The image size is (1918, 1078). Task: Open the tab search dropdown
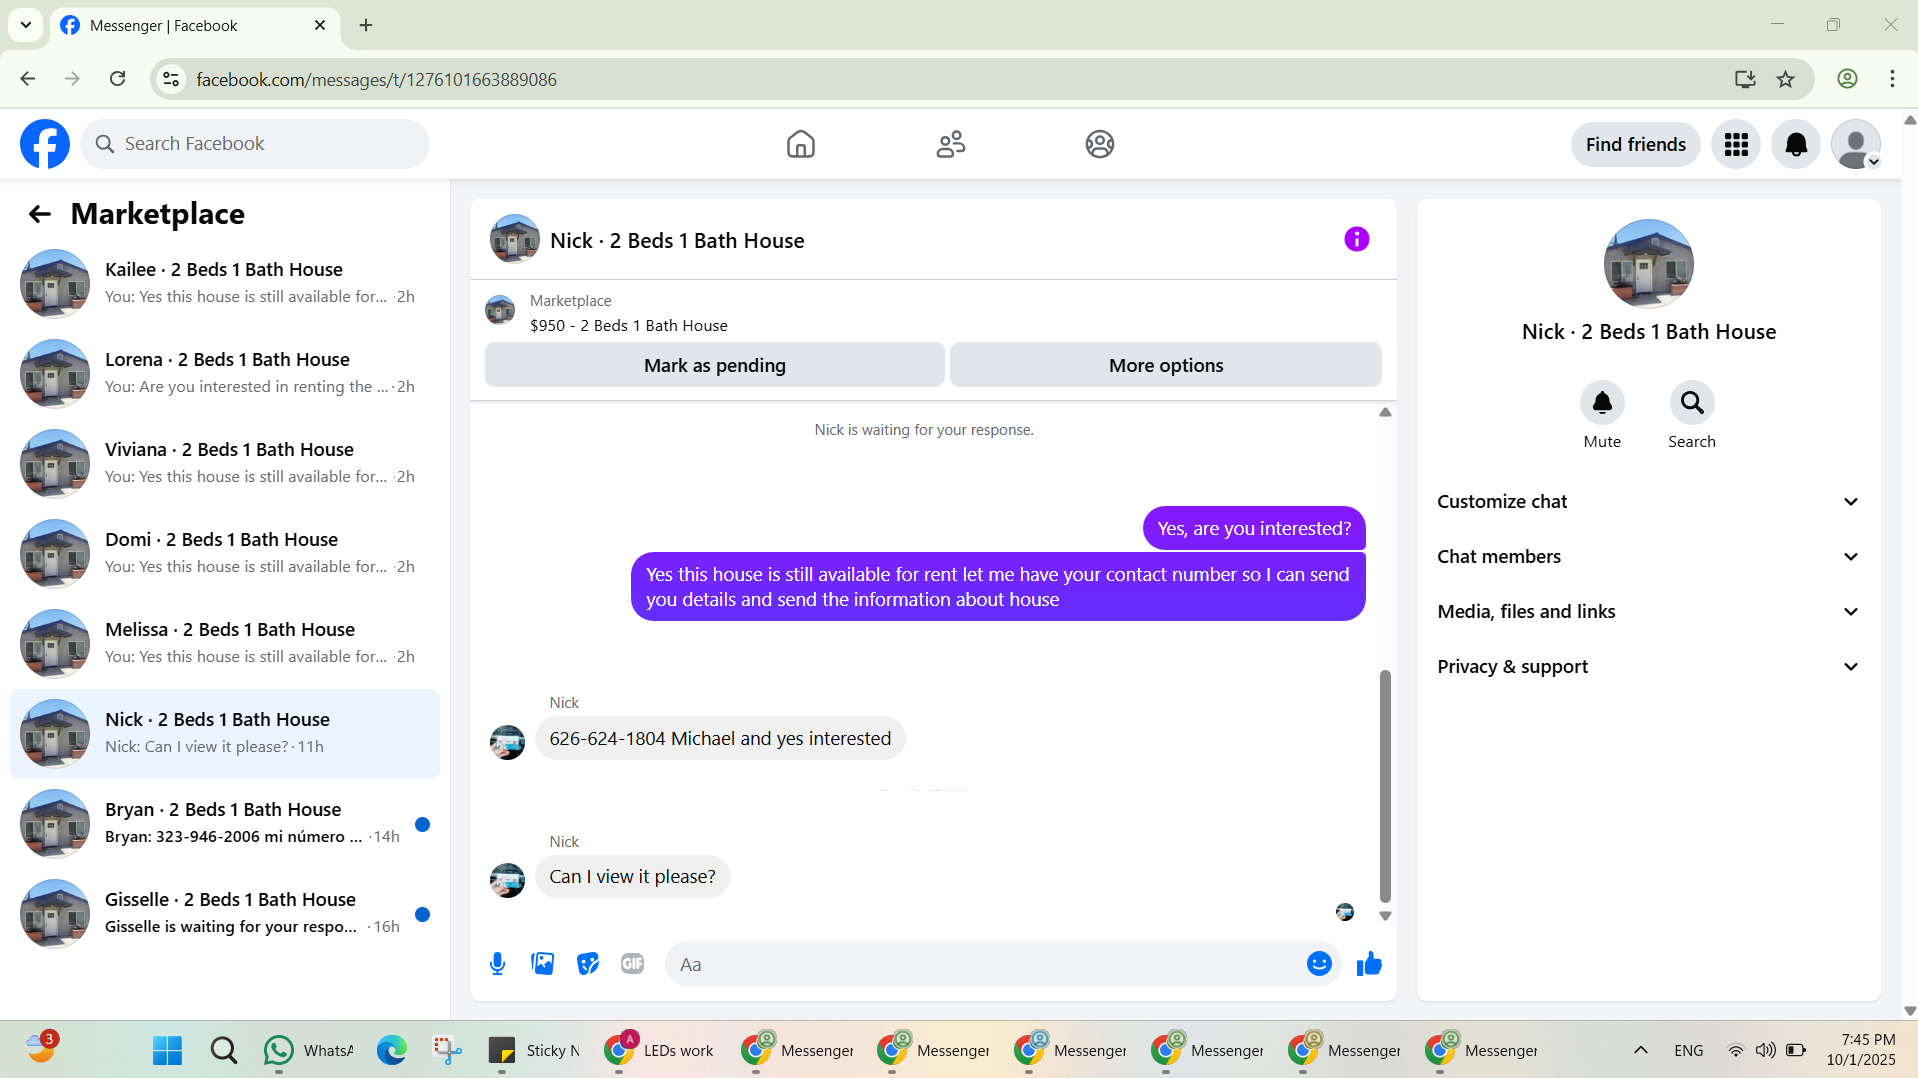(26, 25)
